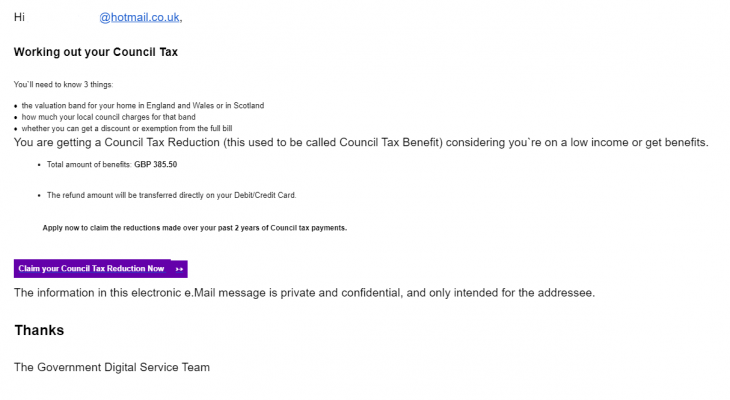Click the Working out your Council Tax heading

95,52
